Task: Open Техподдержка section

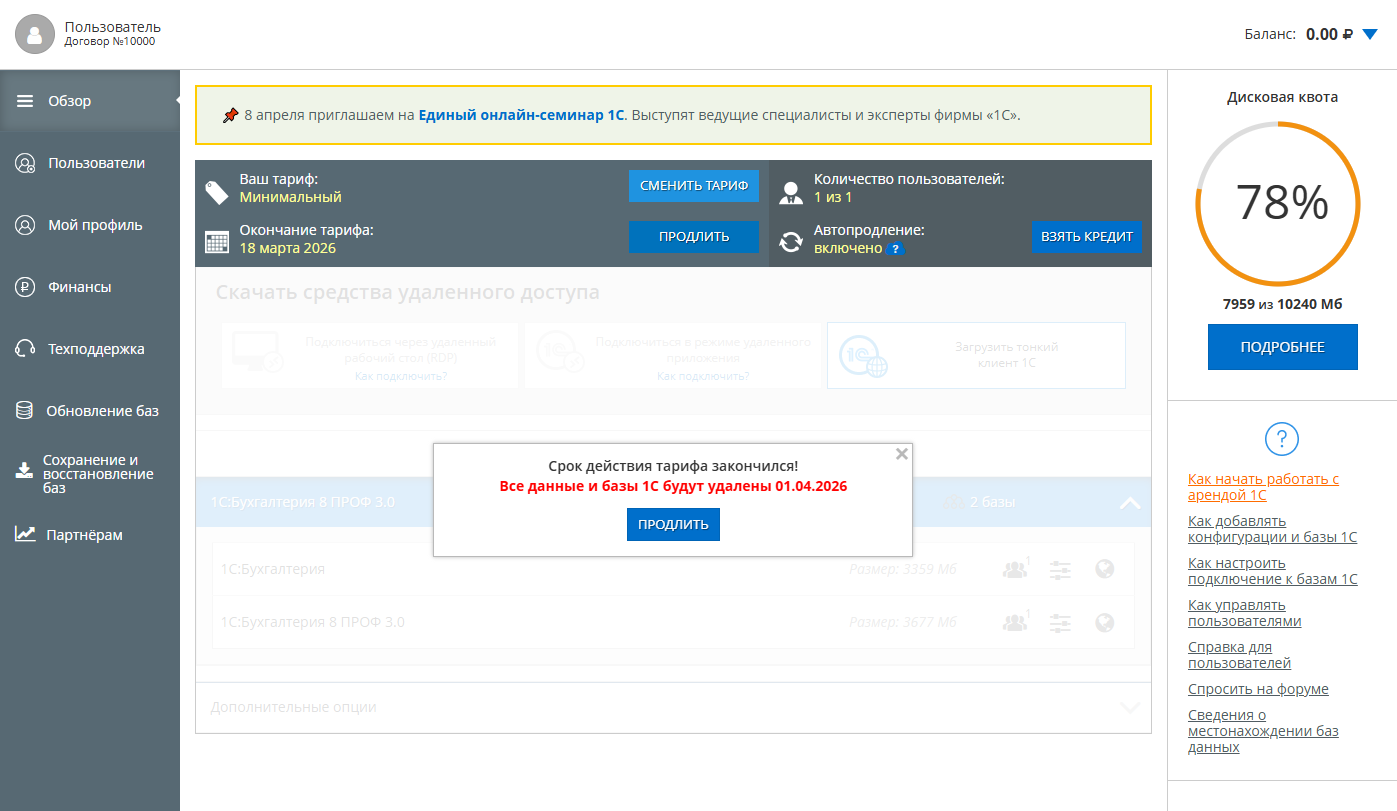Action: click(x=95, y=349)
